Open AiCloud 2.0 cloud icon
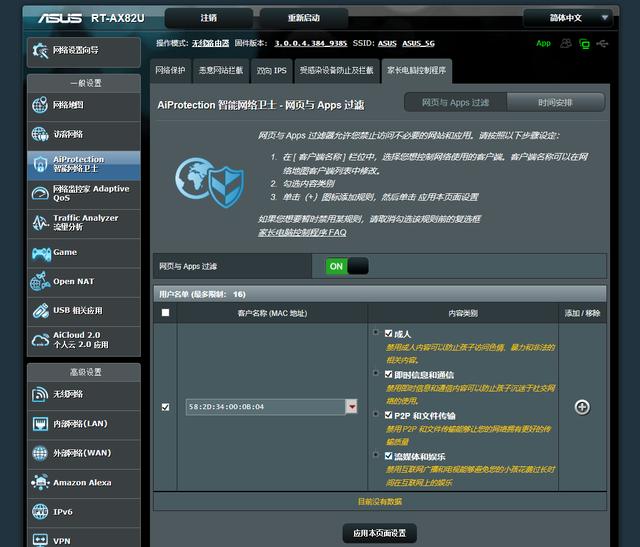The width and height of the screenshot is (640, 547). pos(40,340)
